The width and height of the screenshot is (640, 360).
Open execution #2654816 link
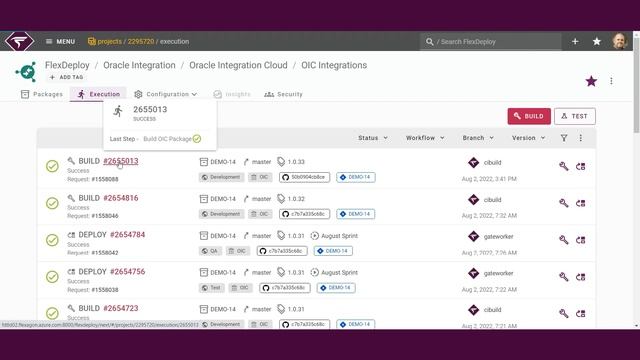point(121,198)
